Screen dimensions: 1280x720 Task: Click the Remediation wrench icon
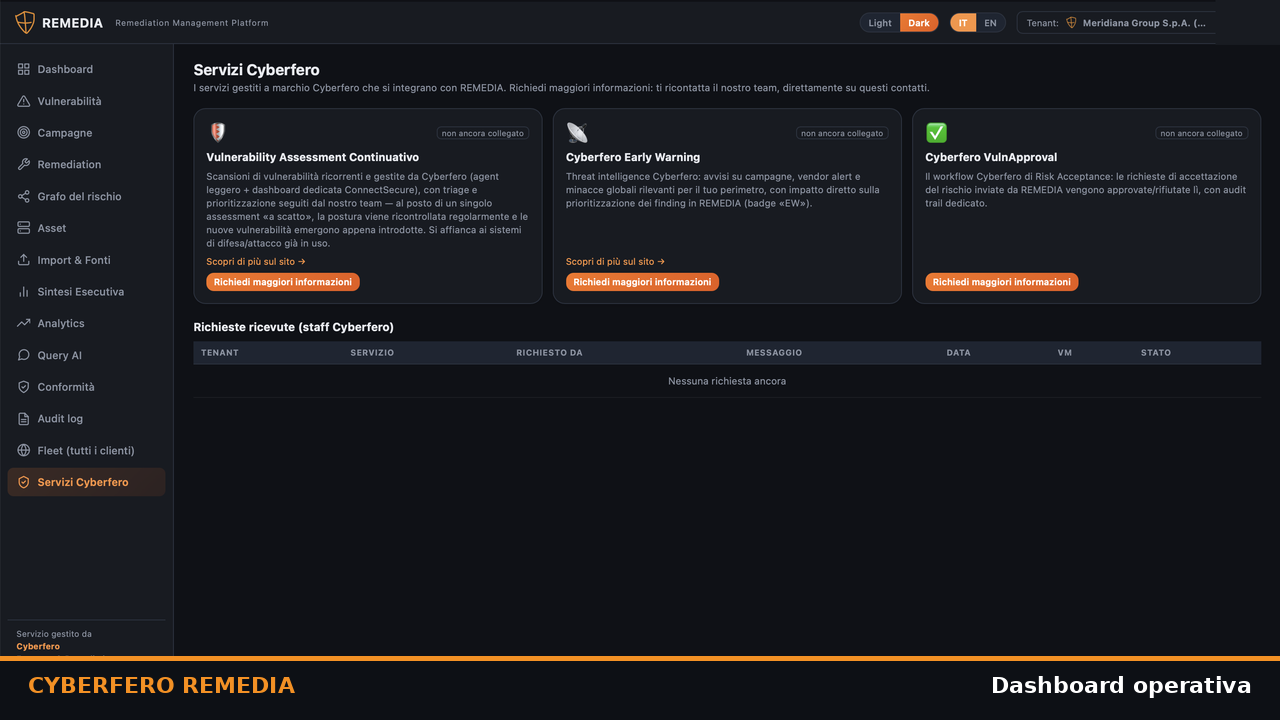24,164
